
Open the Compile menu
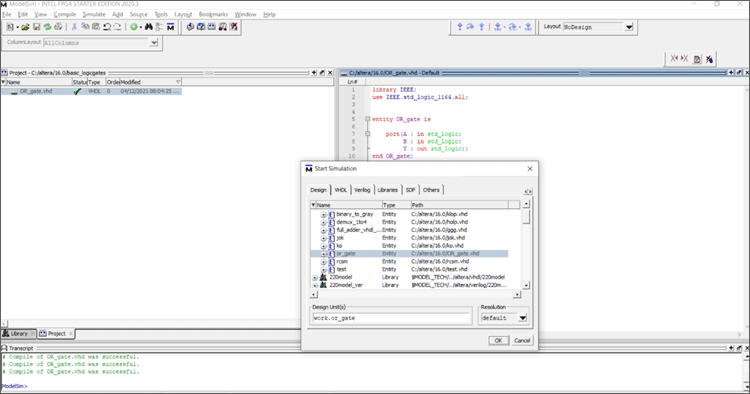[x=65, y=14]
